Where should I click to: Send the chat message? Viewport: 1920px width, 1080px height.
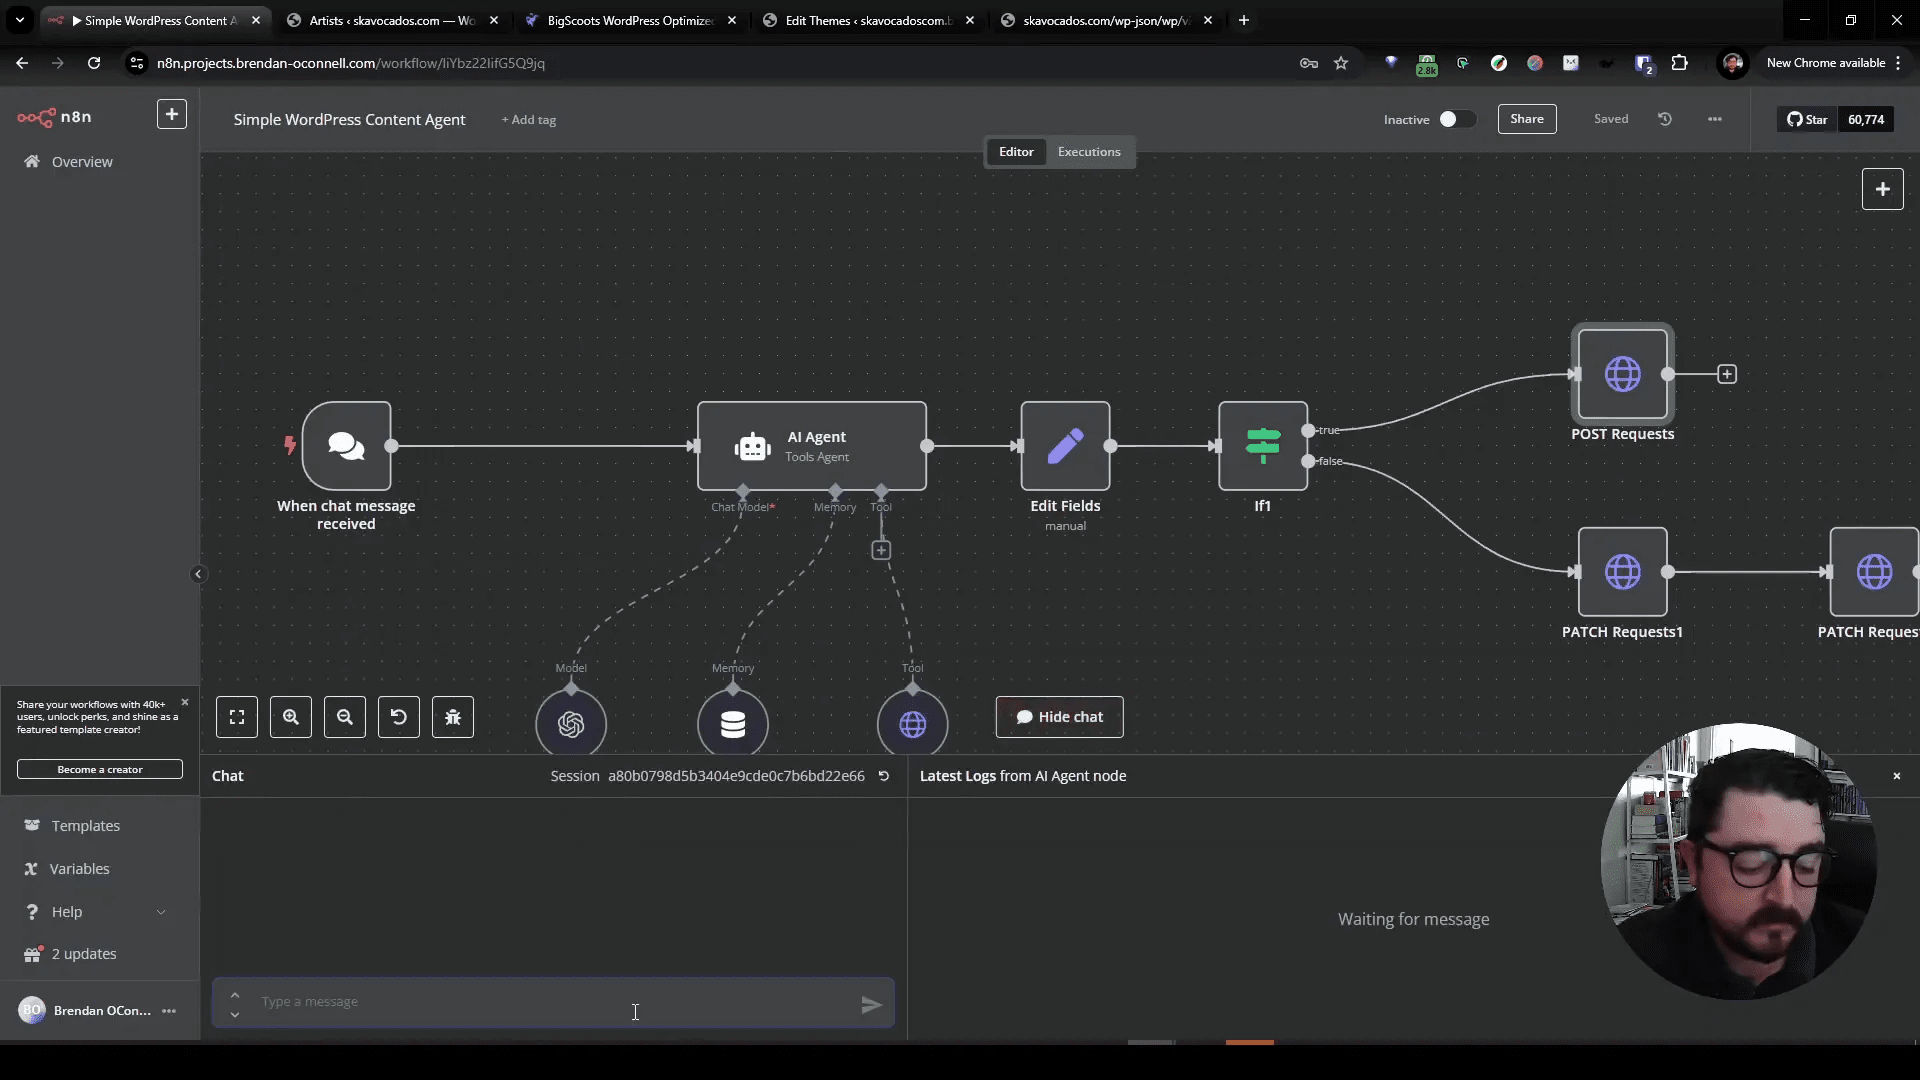[x=871, y=1005]
